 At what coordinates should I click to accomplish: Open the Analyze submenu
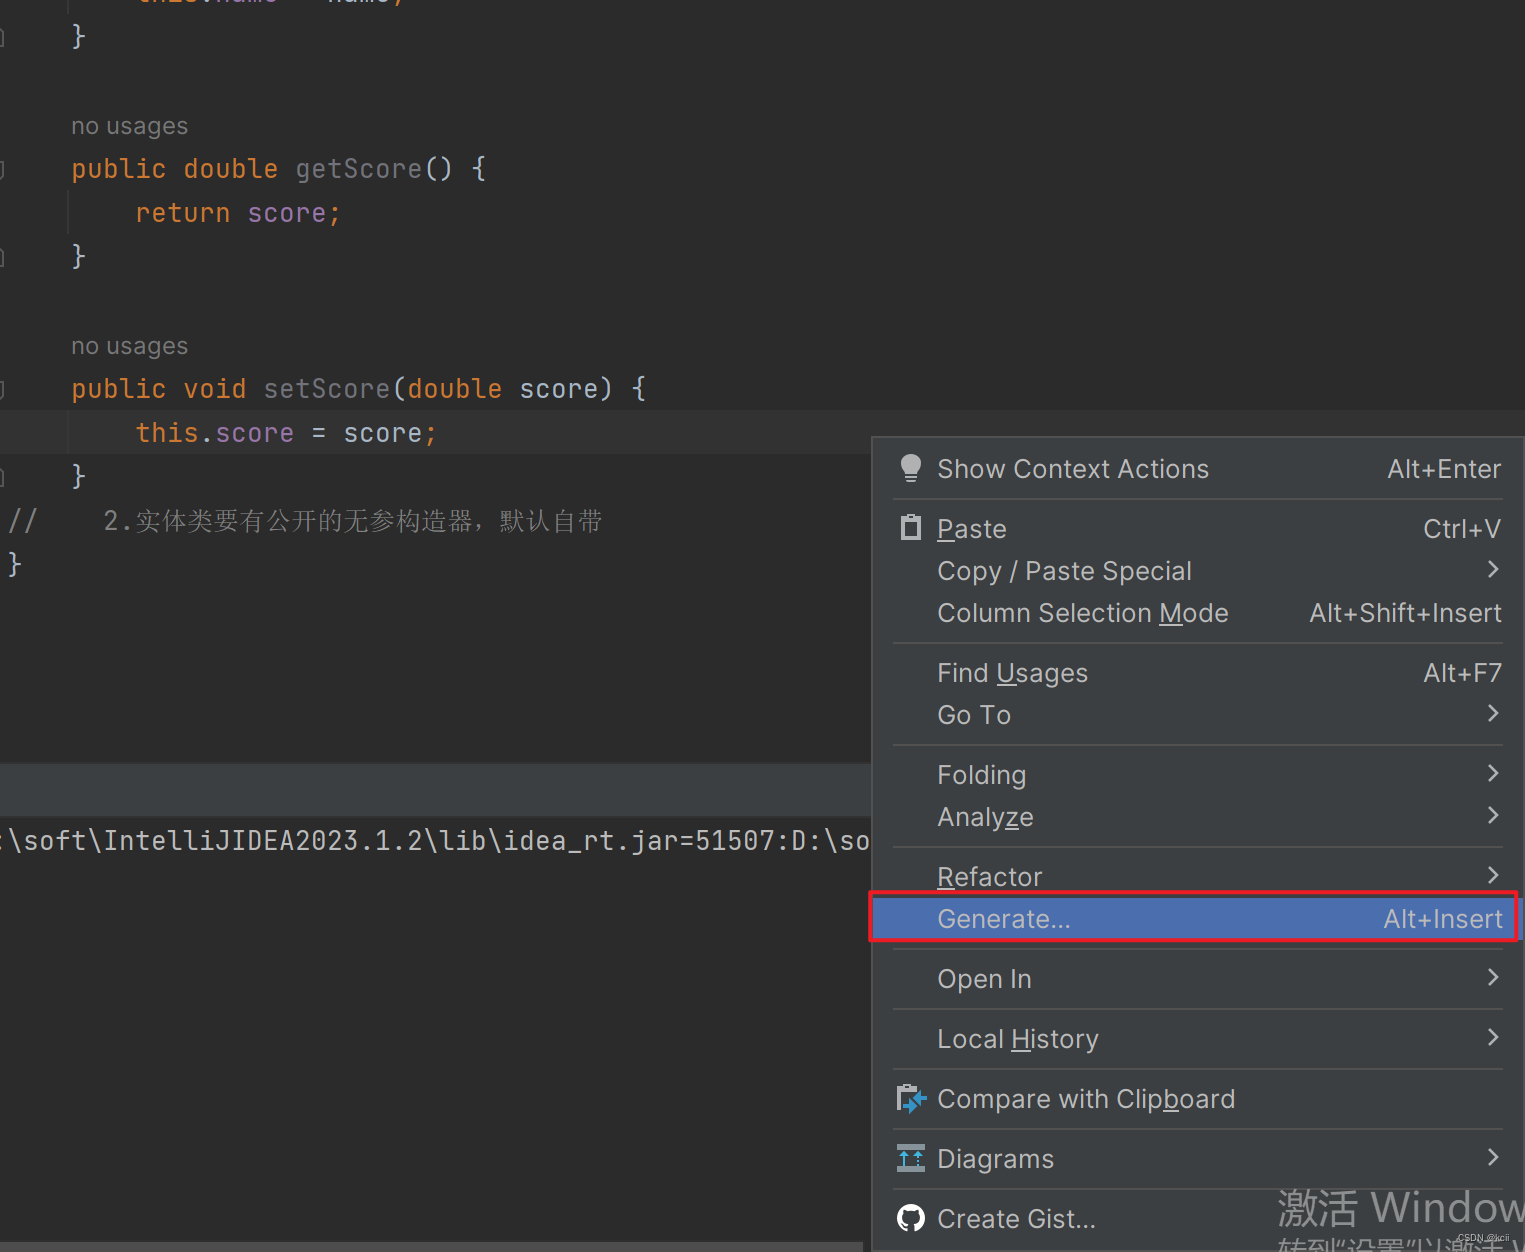coord(1198,817)
